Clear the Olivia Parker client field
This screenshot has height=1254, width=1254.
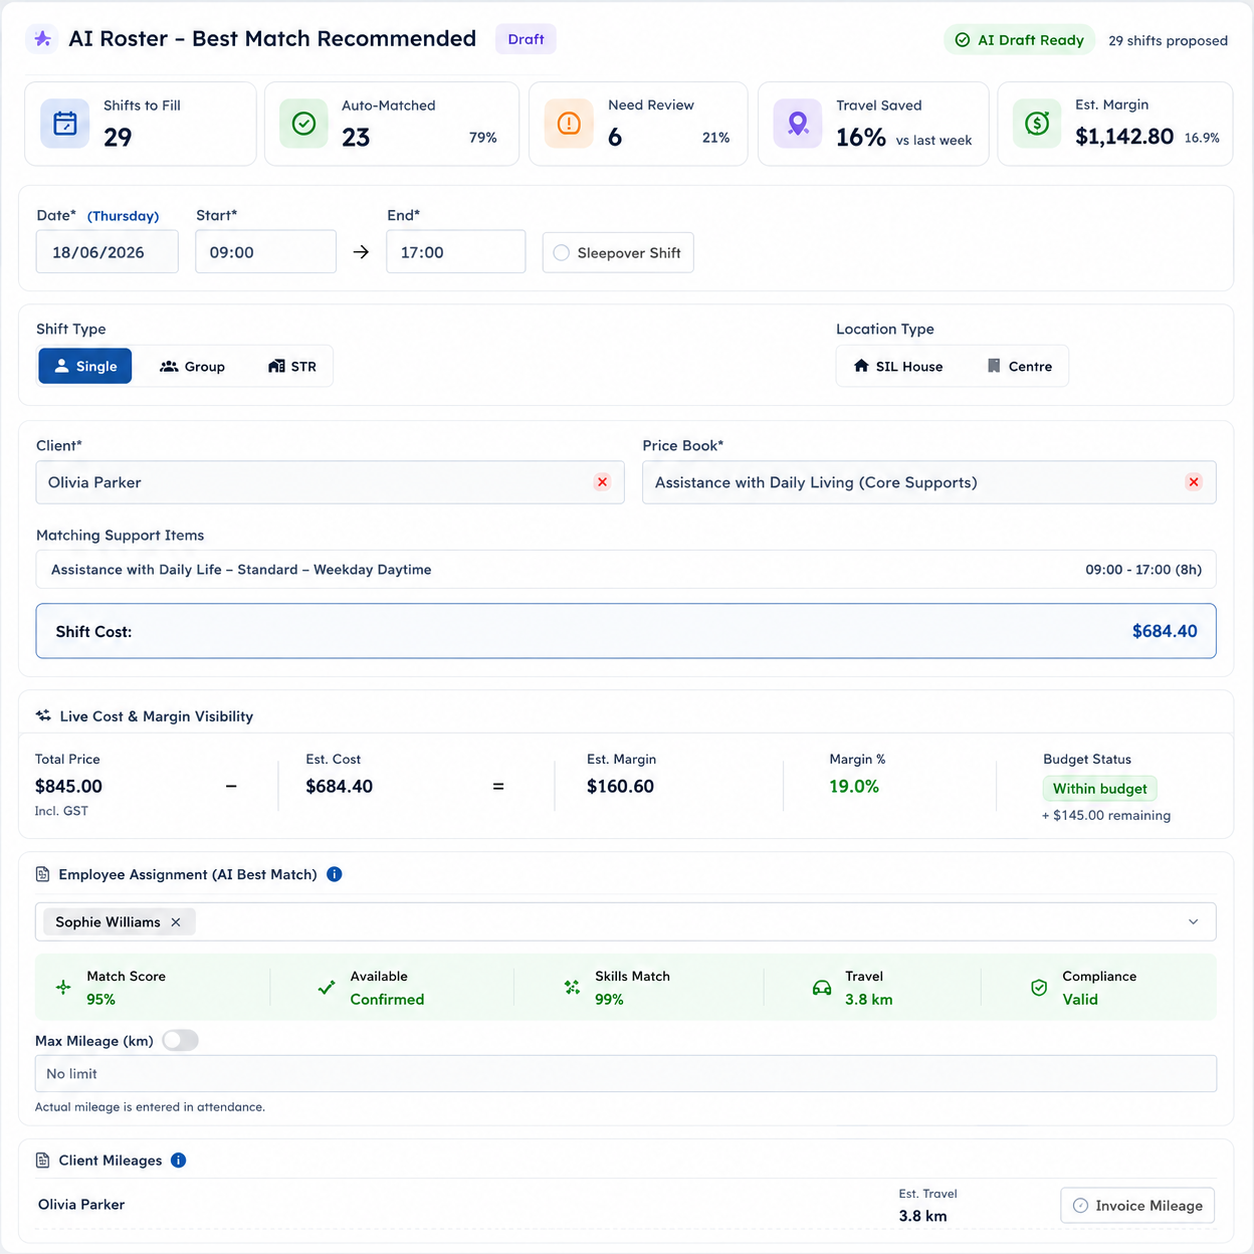602,482
